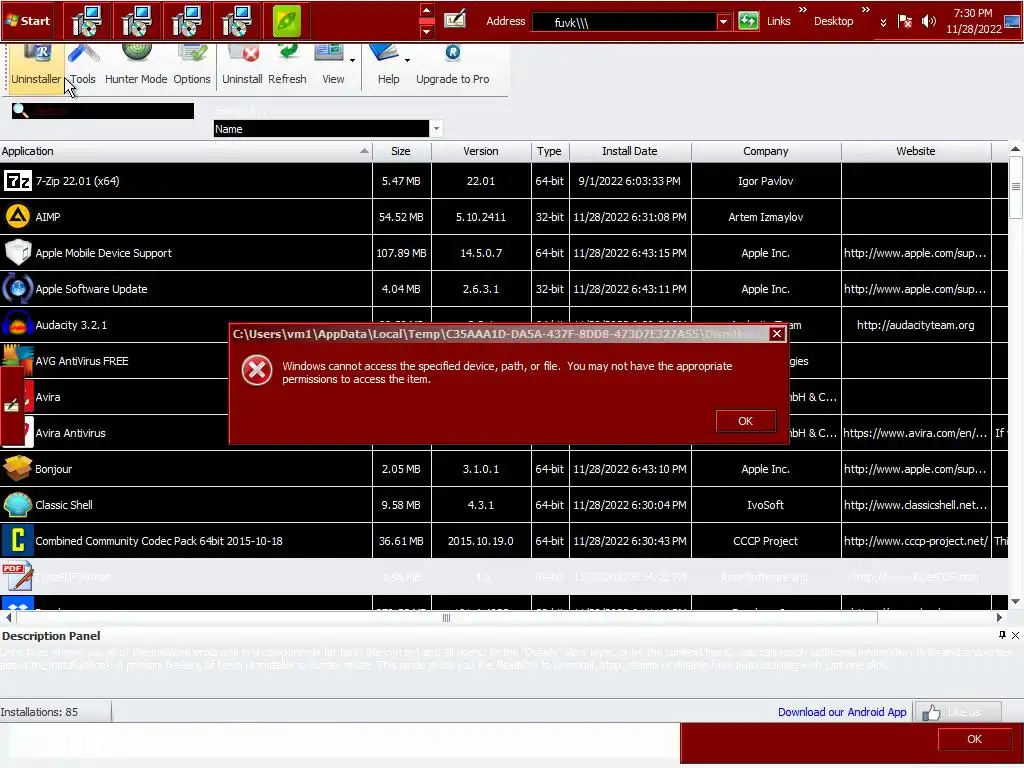Click the red error icon in dialog
Screen dimensions: 1024x768
coord(257,370)
